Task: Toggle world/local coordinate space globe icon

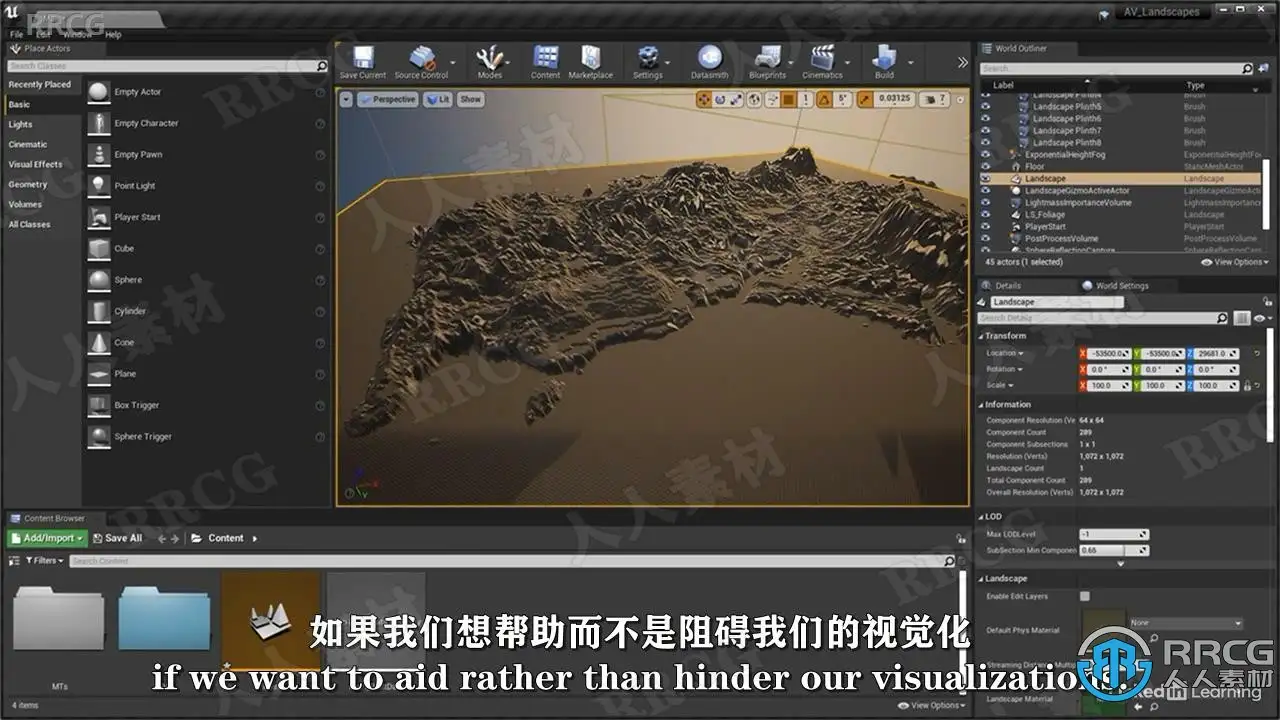Action: tap(755, 99)
